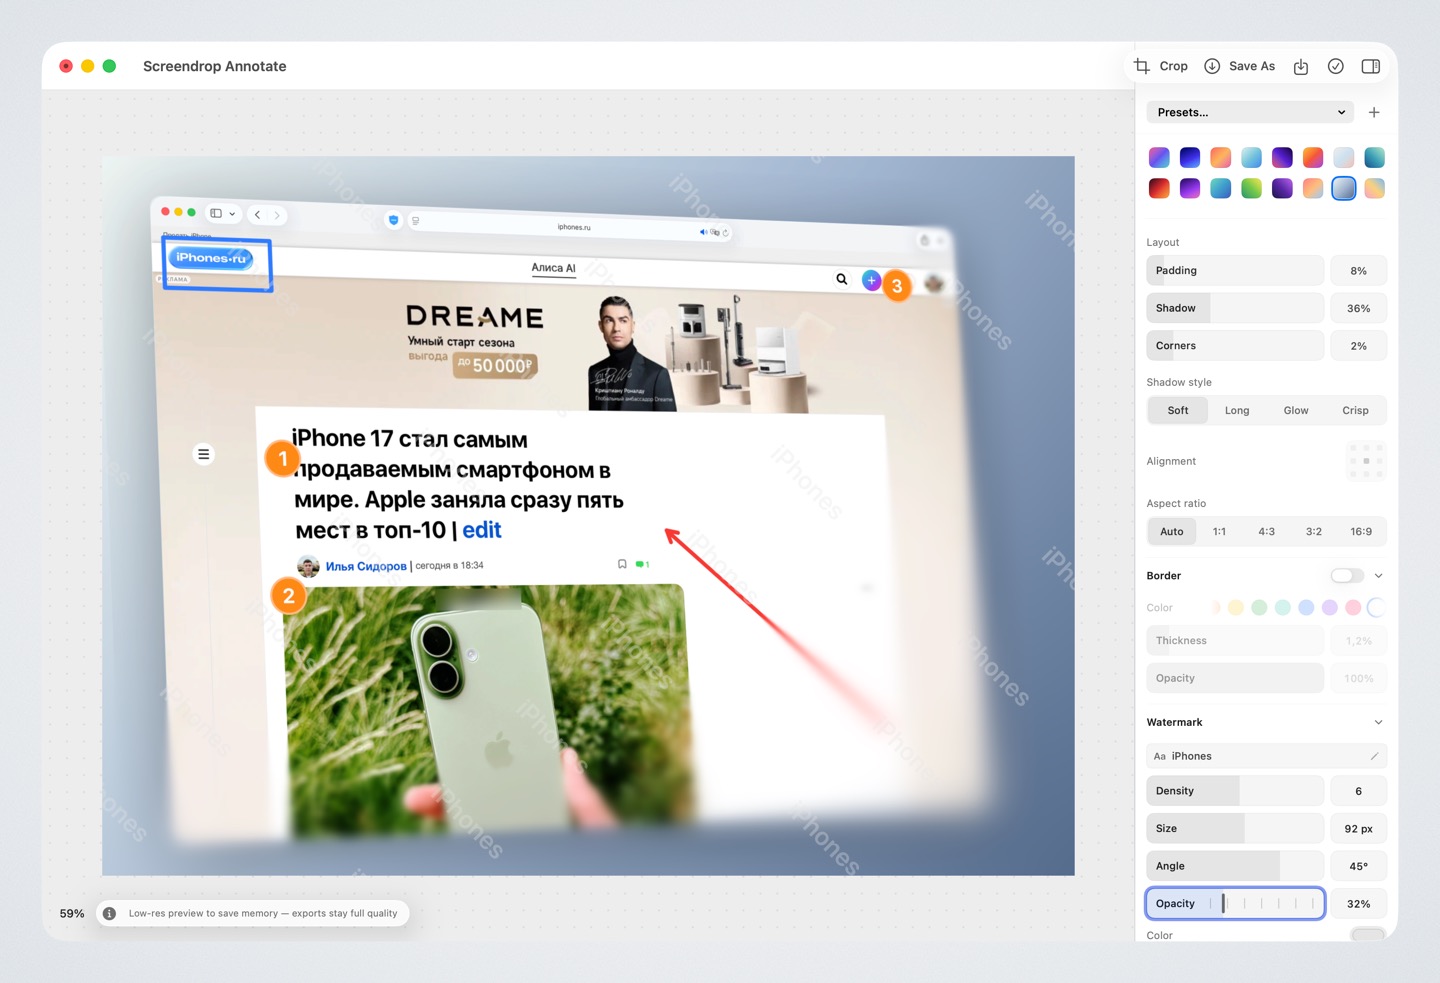This screenshot has height=983, width=1440.
Task: Collapse the Border section chevron
Action: 1379,575
